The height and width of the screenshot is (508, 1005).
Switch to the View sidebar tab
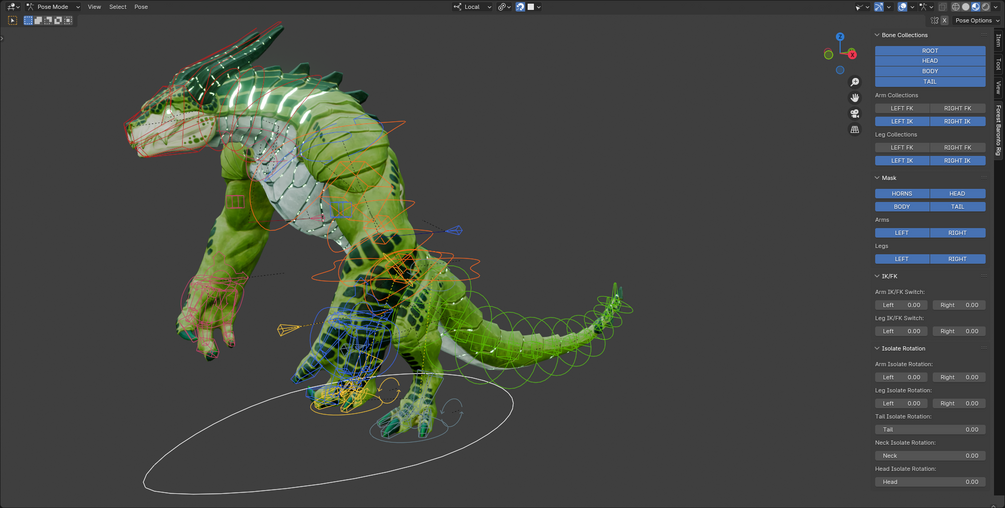999,87
